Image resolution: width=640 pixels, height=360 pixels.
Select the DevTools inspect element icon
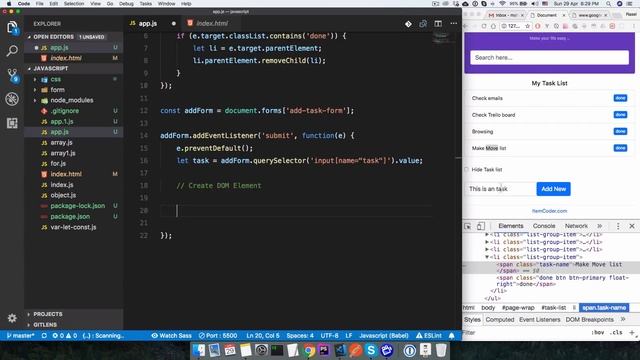click(468, 226)
